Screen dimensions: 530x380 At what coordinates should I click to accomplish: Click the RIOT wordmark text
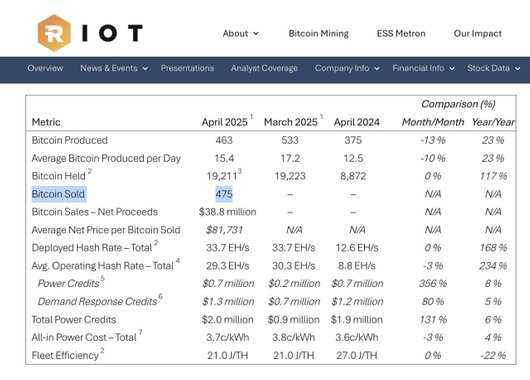tap(112, 33)
